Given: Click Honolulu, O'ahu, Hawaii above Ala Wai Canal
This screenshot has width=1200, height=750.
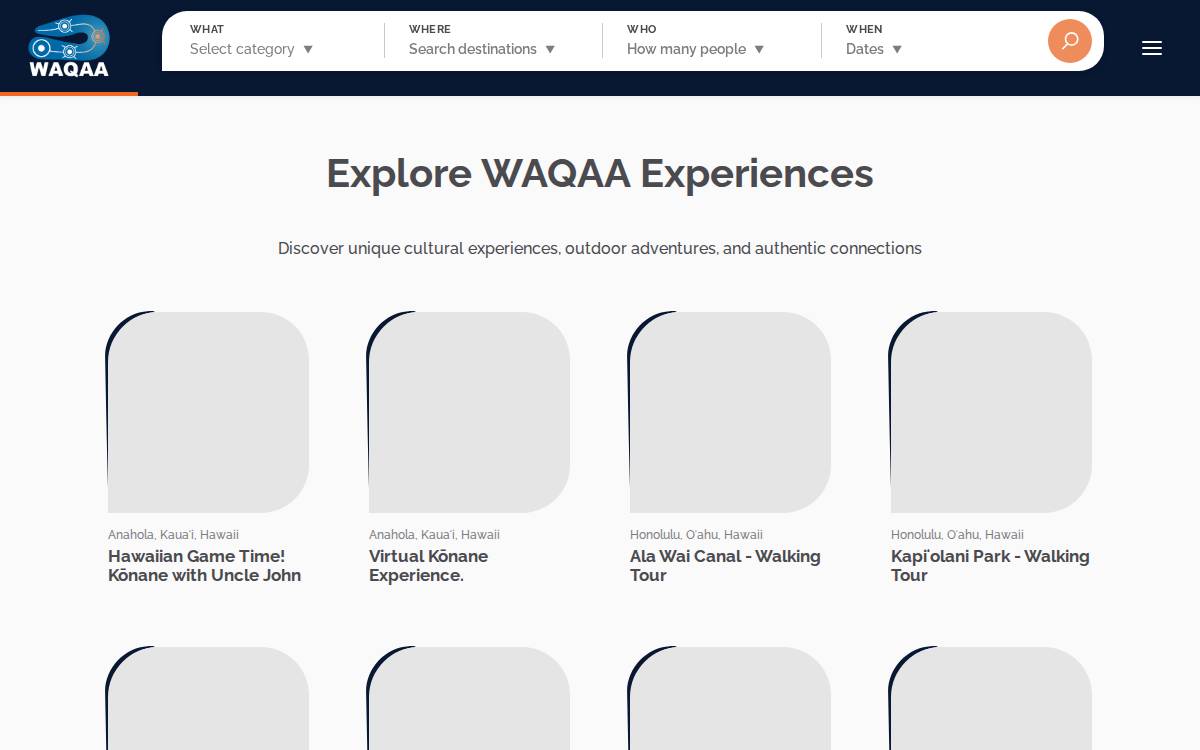Looking at the screenshot, I should tap(696, 535).
